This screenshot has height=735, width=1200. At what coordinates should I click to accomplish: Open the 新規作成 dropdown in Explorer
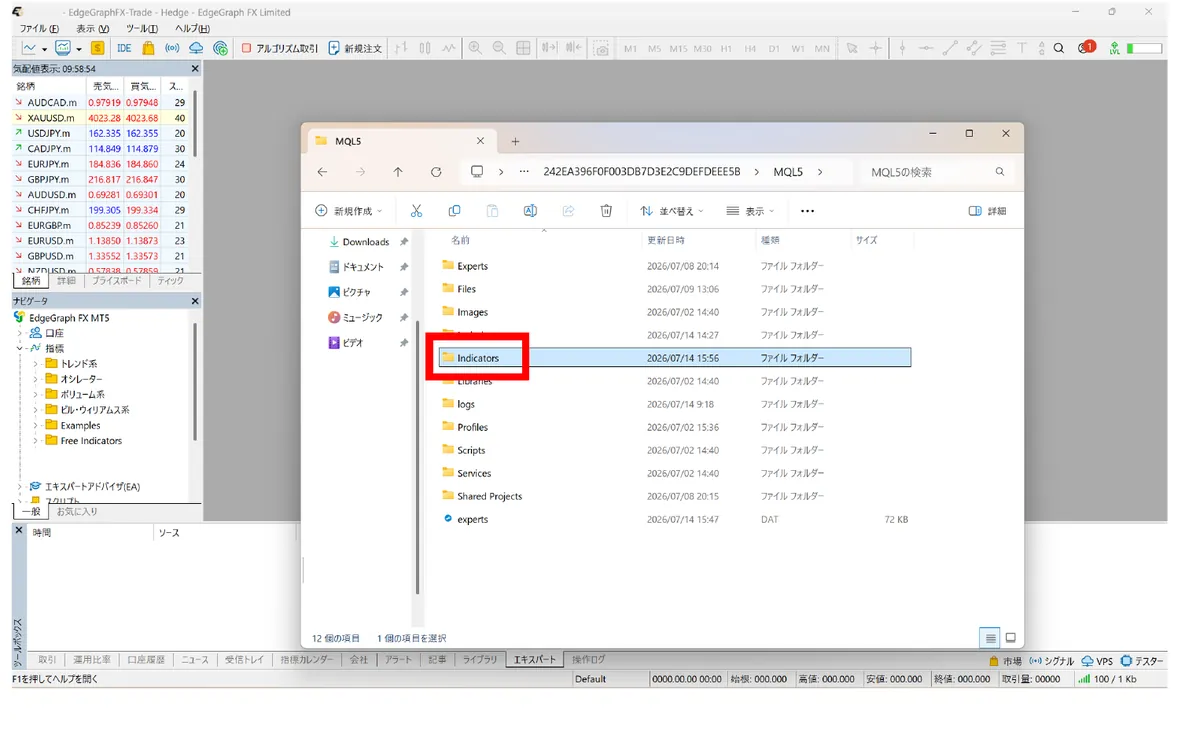[349, 211]
